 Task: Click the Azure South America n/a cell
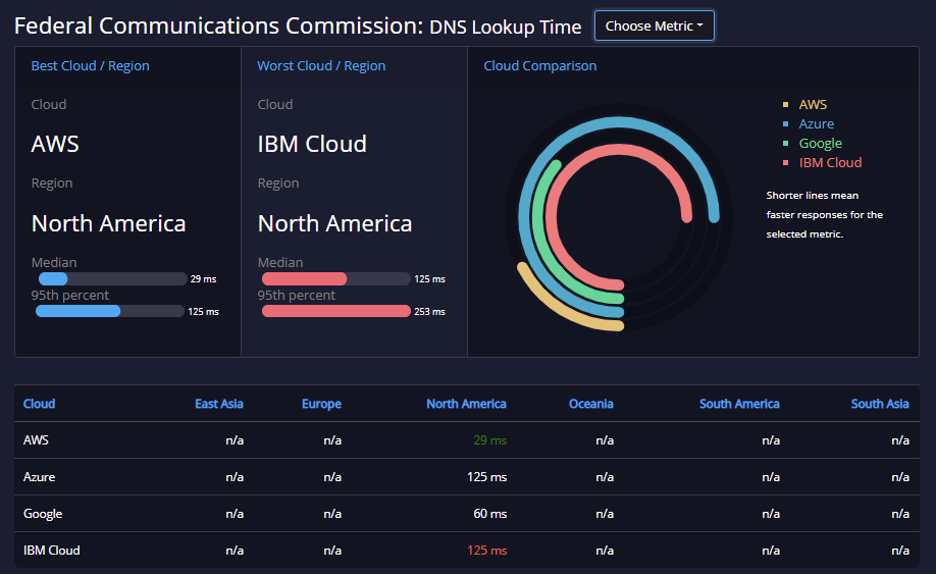coord(771,477)
